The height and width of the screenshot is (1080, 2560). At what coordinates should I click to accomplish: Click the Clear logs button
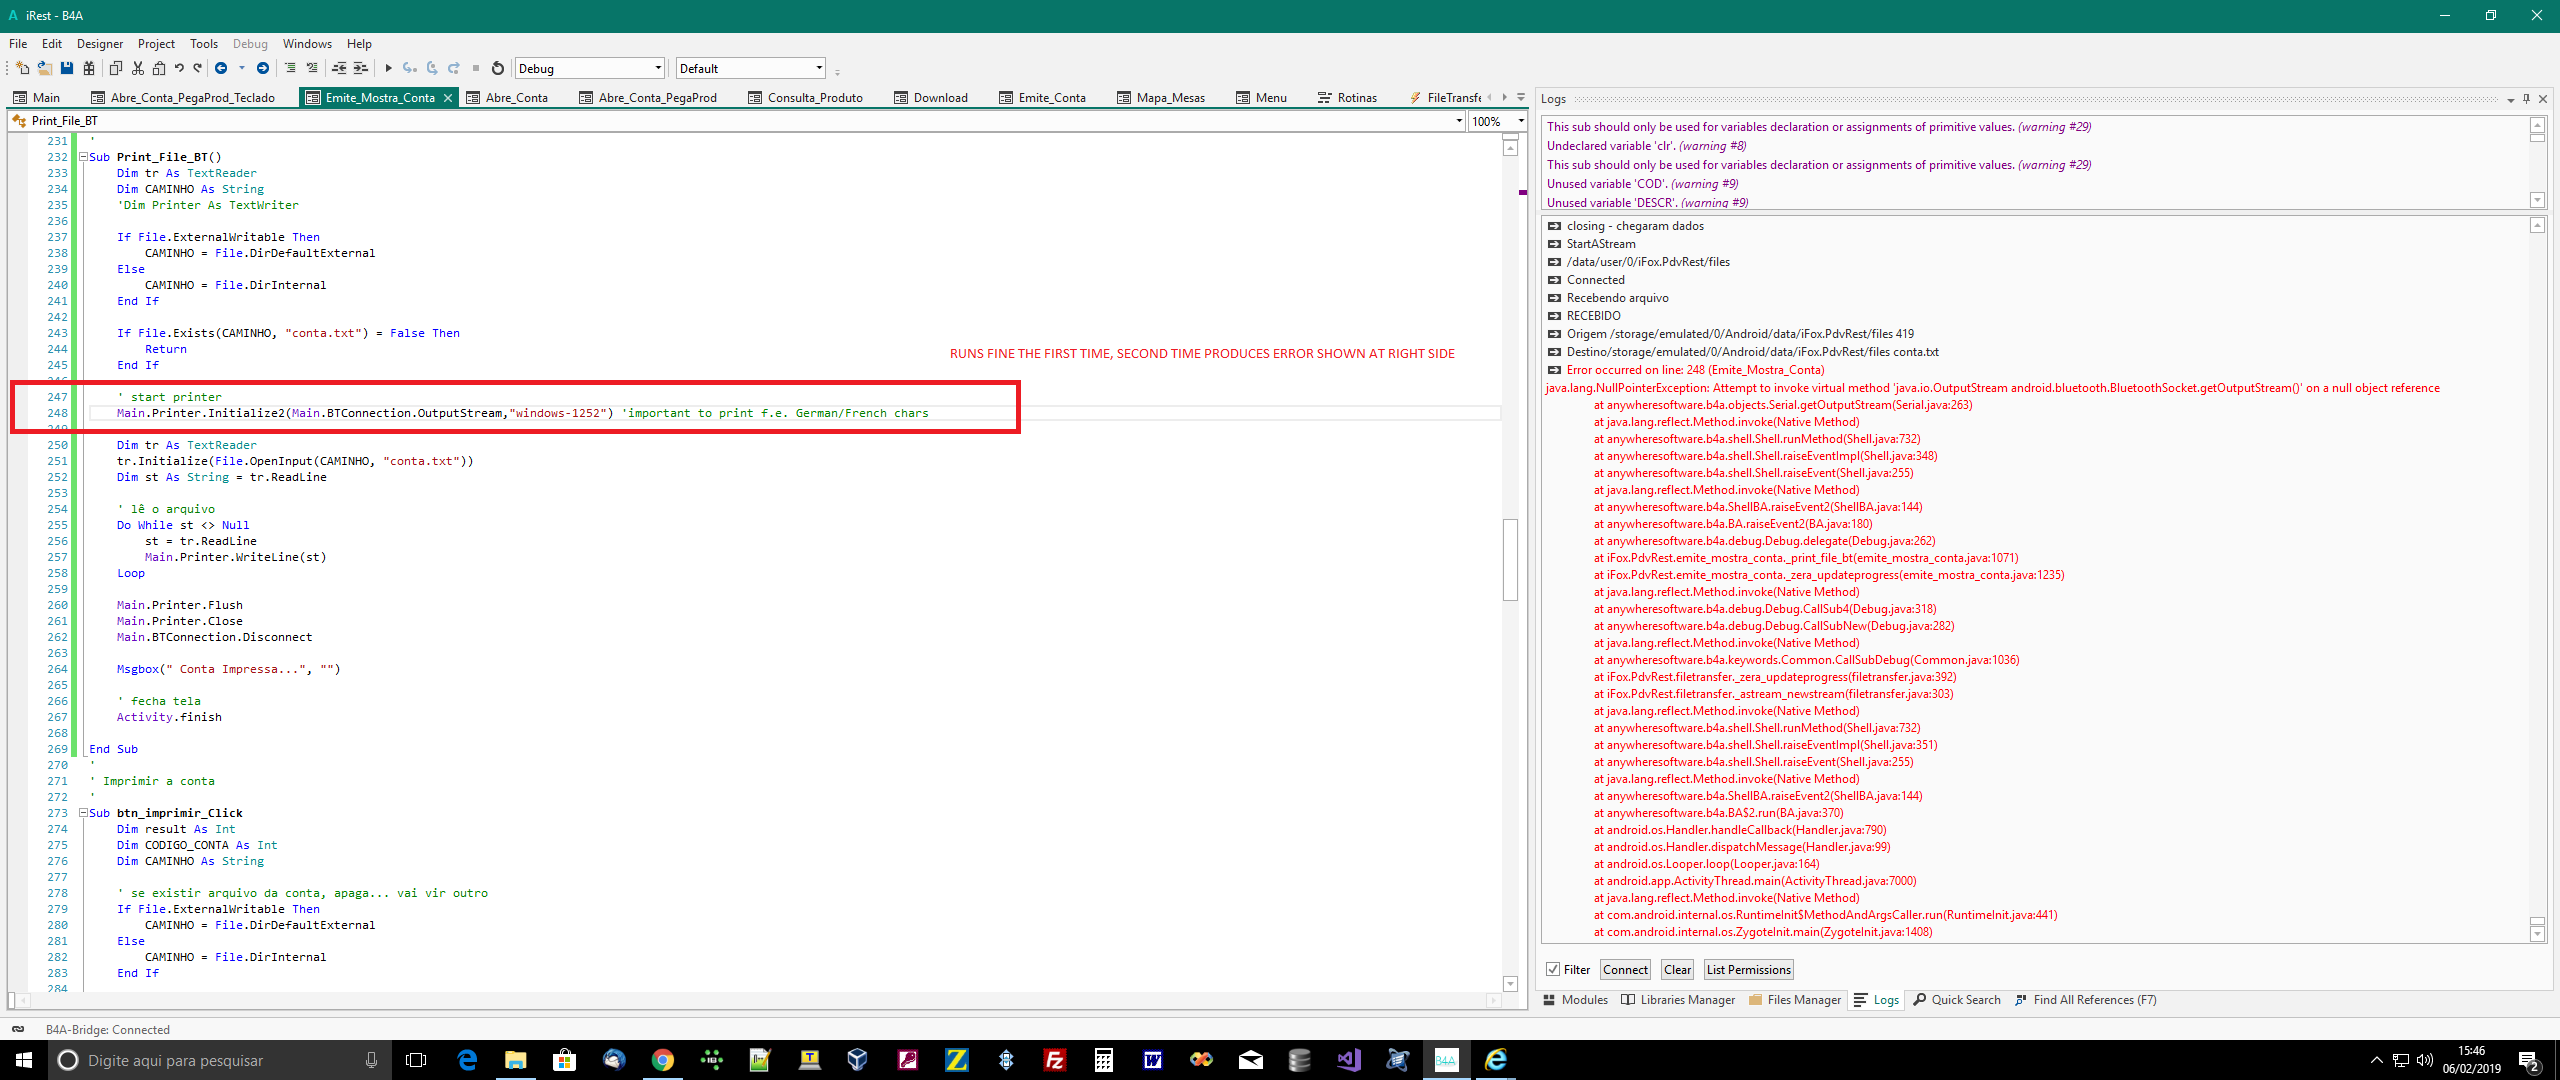click(x=1677, y=969)
